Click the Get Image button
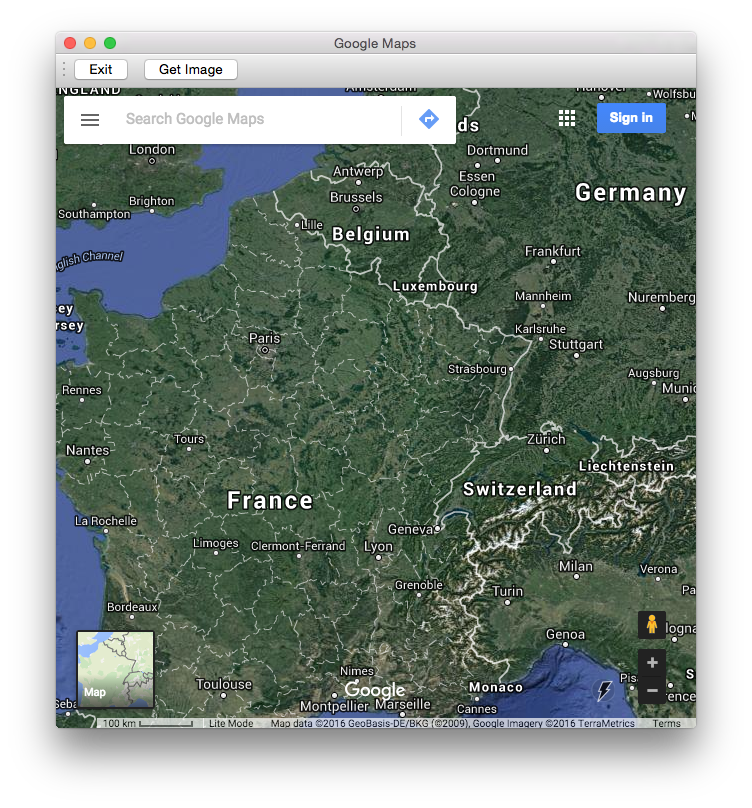The image size is (752, 808). (191, 70)
